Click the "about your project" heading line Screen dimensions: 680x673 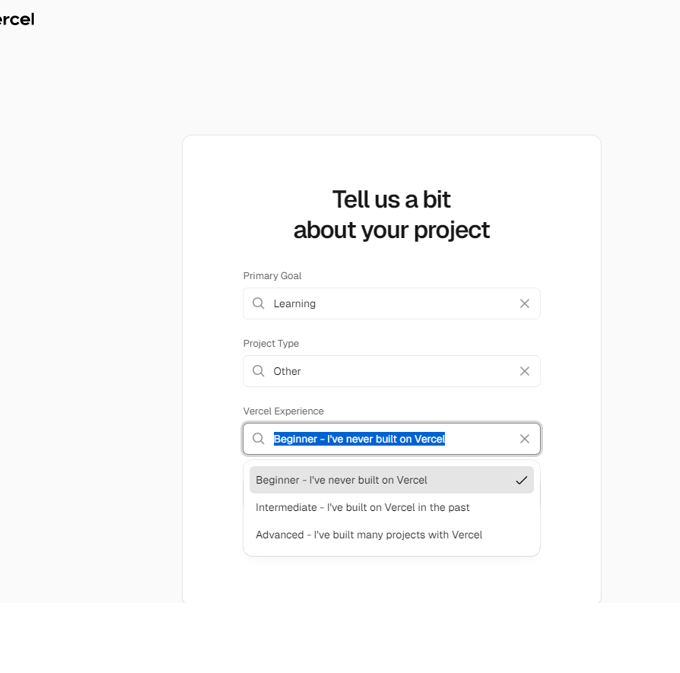click(391, 230)
